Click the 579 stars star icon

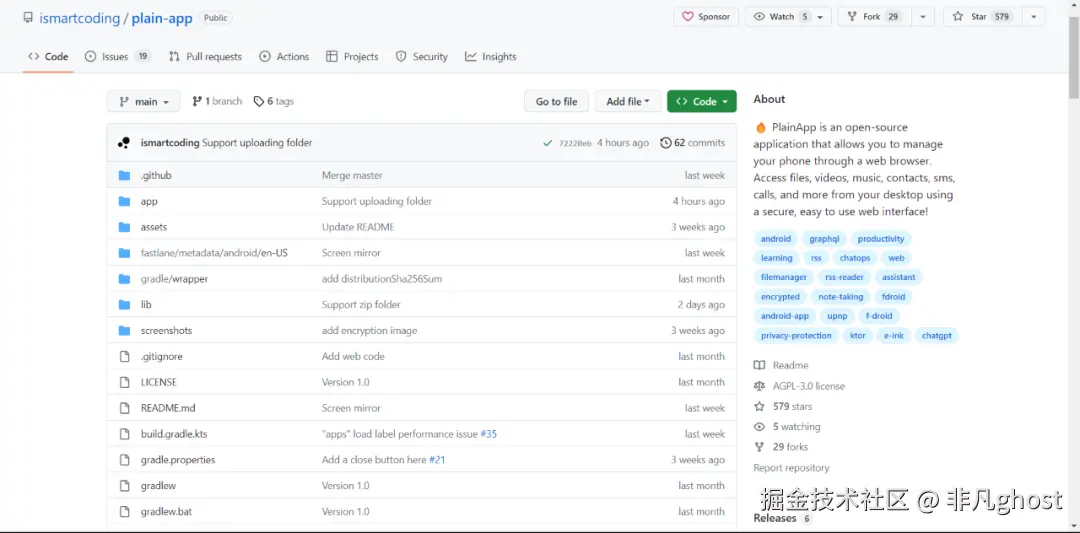759,406
